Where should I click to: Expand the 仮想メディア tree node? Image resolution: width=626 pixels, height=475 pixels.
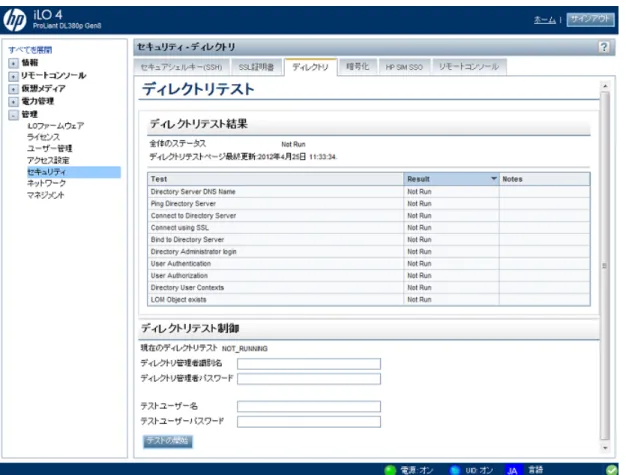[x=13, y=89]
